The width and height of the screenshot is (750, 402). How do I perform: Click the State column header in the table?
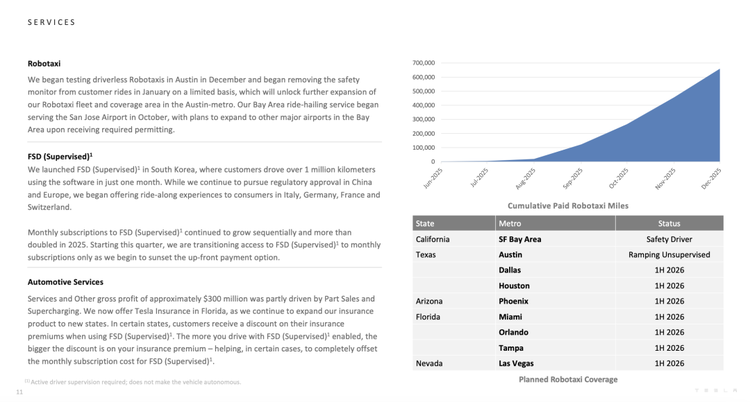(x=425, y=223)
